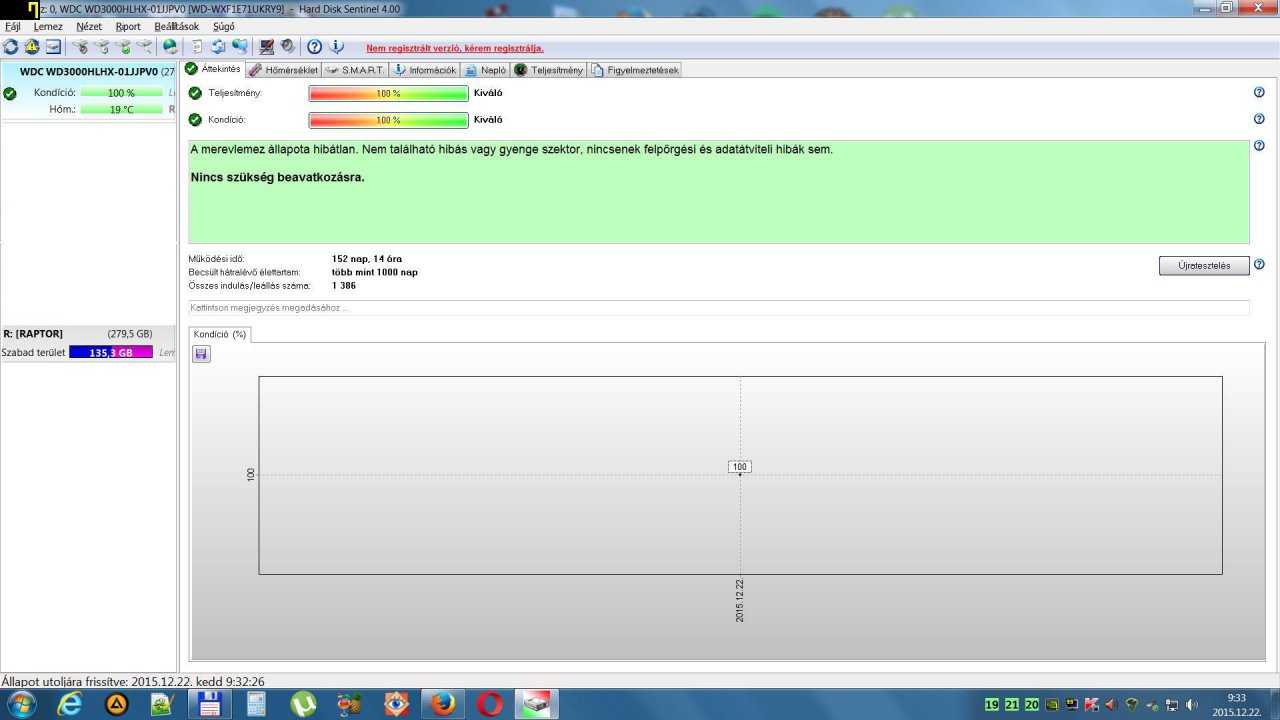Select the Kondíció (%) graph tab
The height and width of the screenshot is (720, 1280).
click(x=219, y=334)
